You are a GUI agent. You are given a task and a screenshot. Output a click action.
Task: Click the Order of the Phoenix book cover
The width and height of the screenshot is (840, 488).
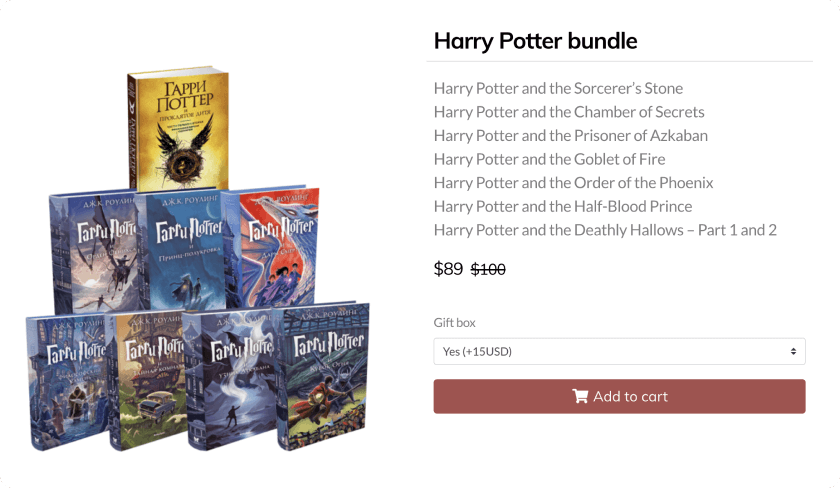[94, 252]
